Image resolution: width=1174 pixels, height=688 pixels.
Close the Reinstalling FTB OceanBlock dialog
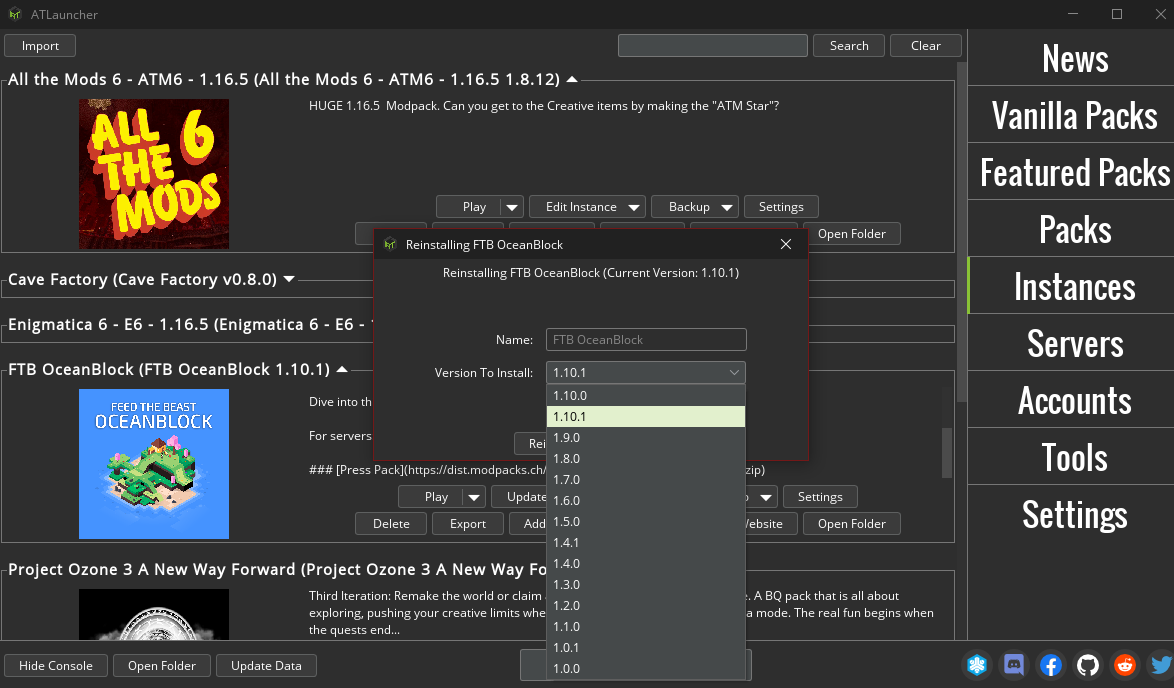[785, 244]
